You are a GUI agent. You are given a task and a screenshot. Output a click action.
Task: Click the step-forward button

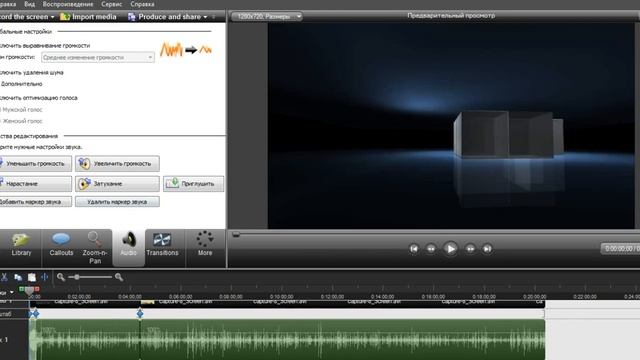(x=470, y=249)
